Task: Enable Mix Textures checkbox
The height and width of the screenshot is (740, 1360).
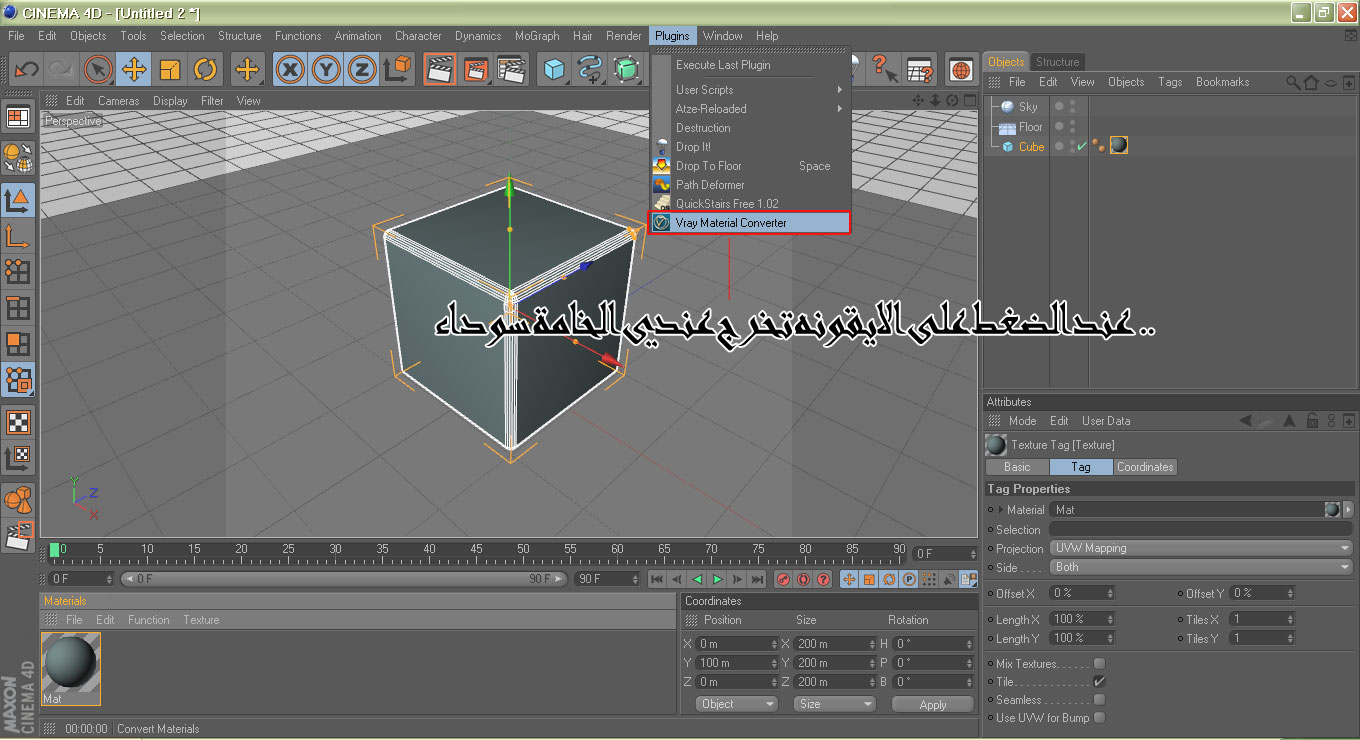Action: [x=1100, y=664]
